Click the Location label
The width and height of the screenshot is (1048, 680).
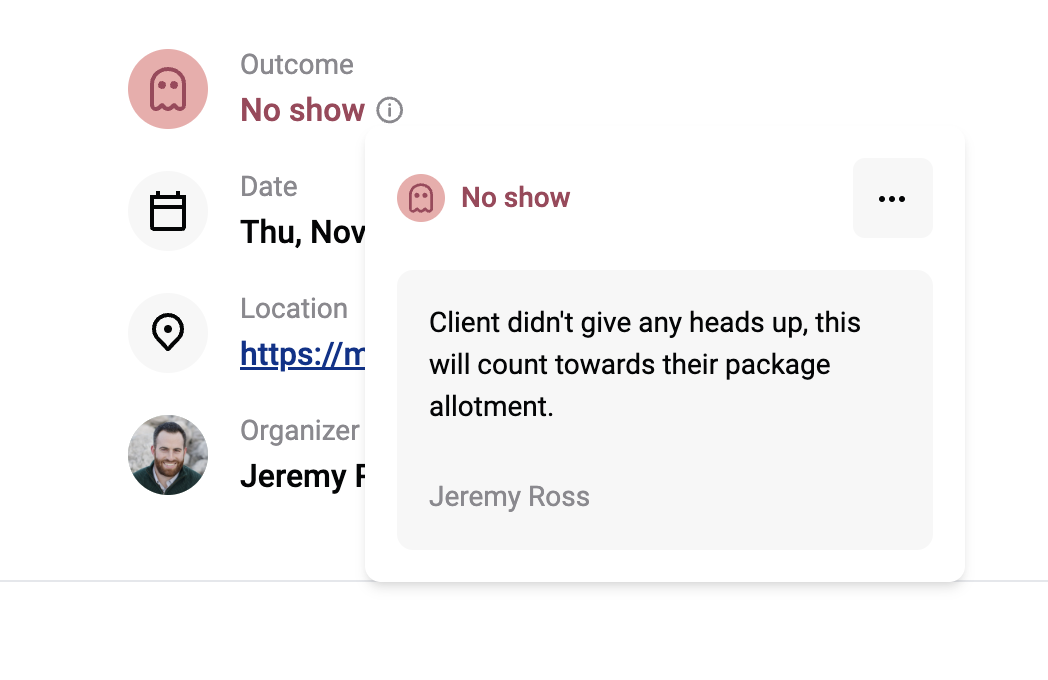click(x=294, y=309)
